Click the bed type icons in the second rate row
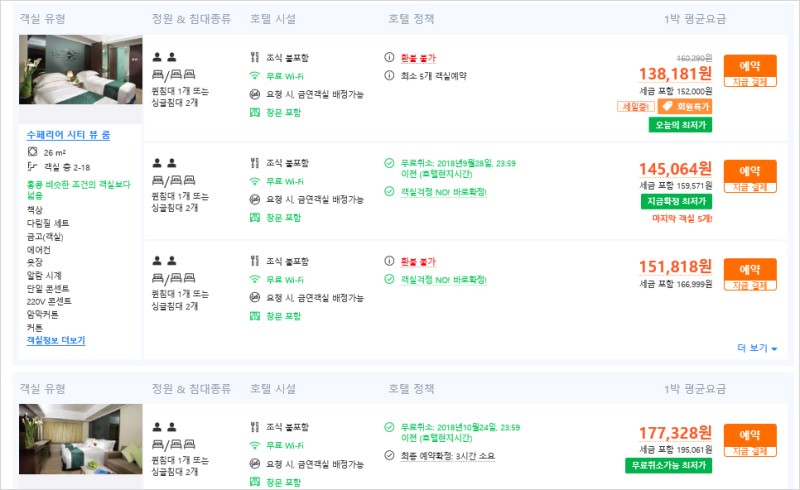 tap(167, 181)
